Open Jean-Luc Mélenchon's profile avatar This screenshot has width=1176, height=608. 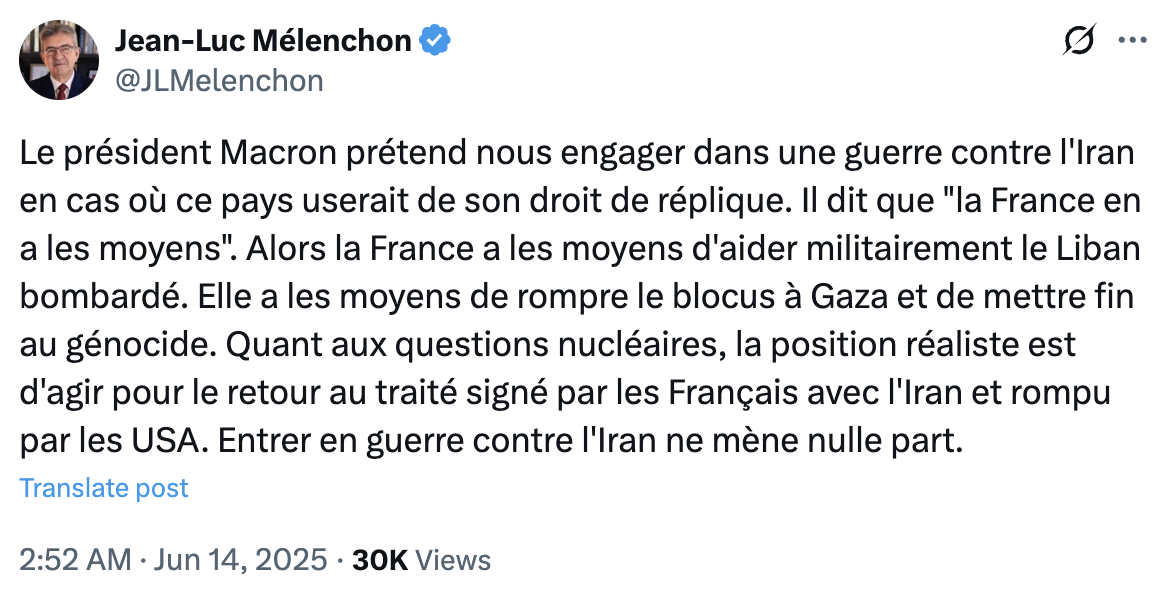[58, 60]
